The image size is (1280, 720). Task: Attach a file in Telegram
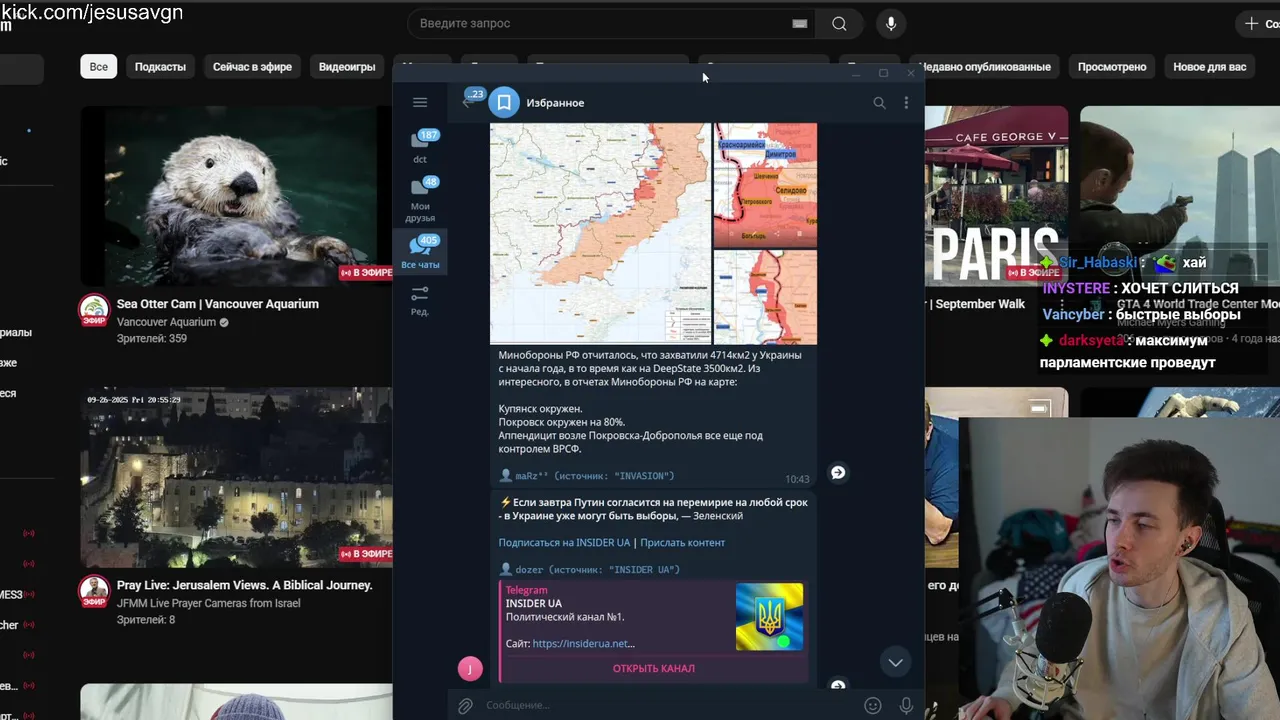point(465,705)
